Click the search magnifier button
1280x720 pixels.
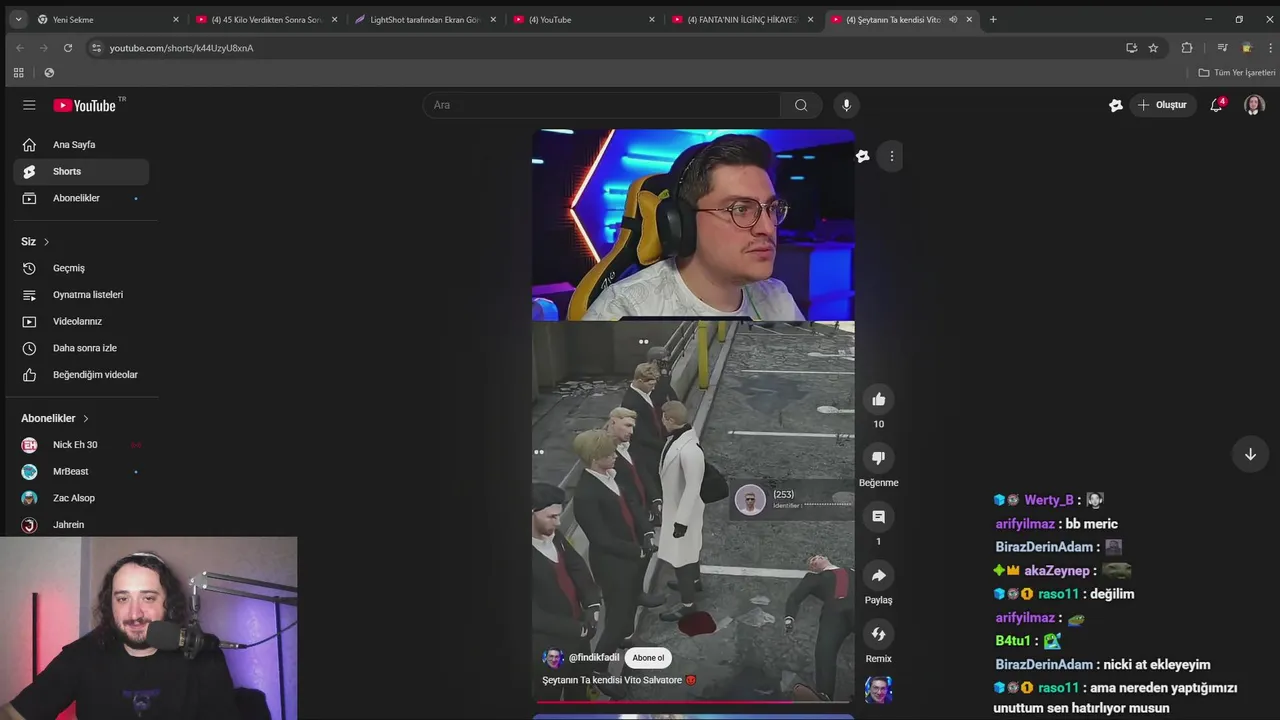[x=801, y=105]
